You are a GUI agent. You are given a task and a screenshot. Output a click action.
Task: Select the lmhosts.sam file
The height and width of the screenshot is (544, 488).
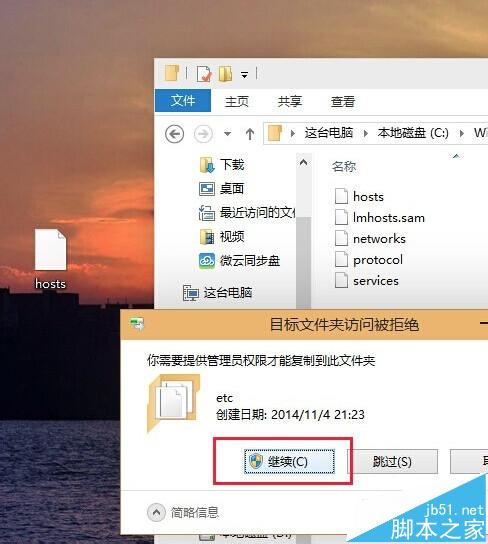click(380, 218)
